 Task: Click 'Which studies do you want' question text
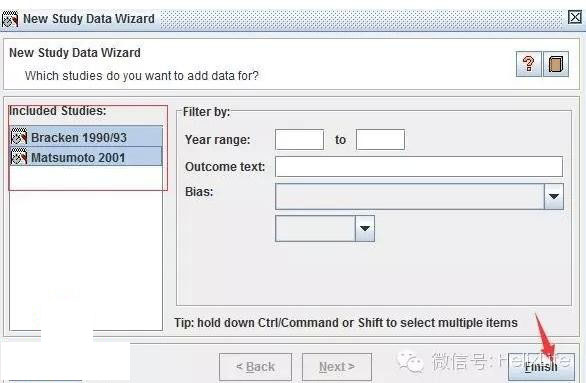pos(142,76)
